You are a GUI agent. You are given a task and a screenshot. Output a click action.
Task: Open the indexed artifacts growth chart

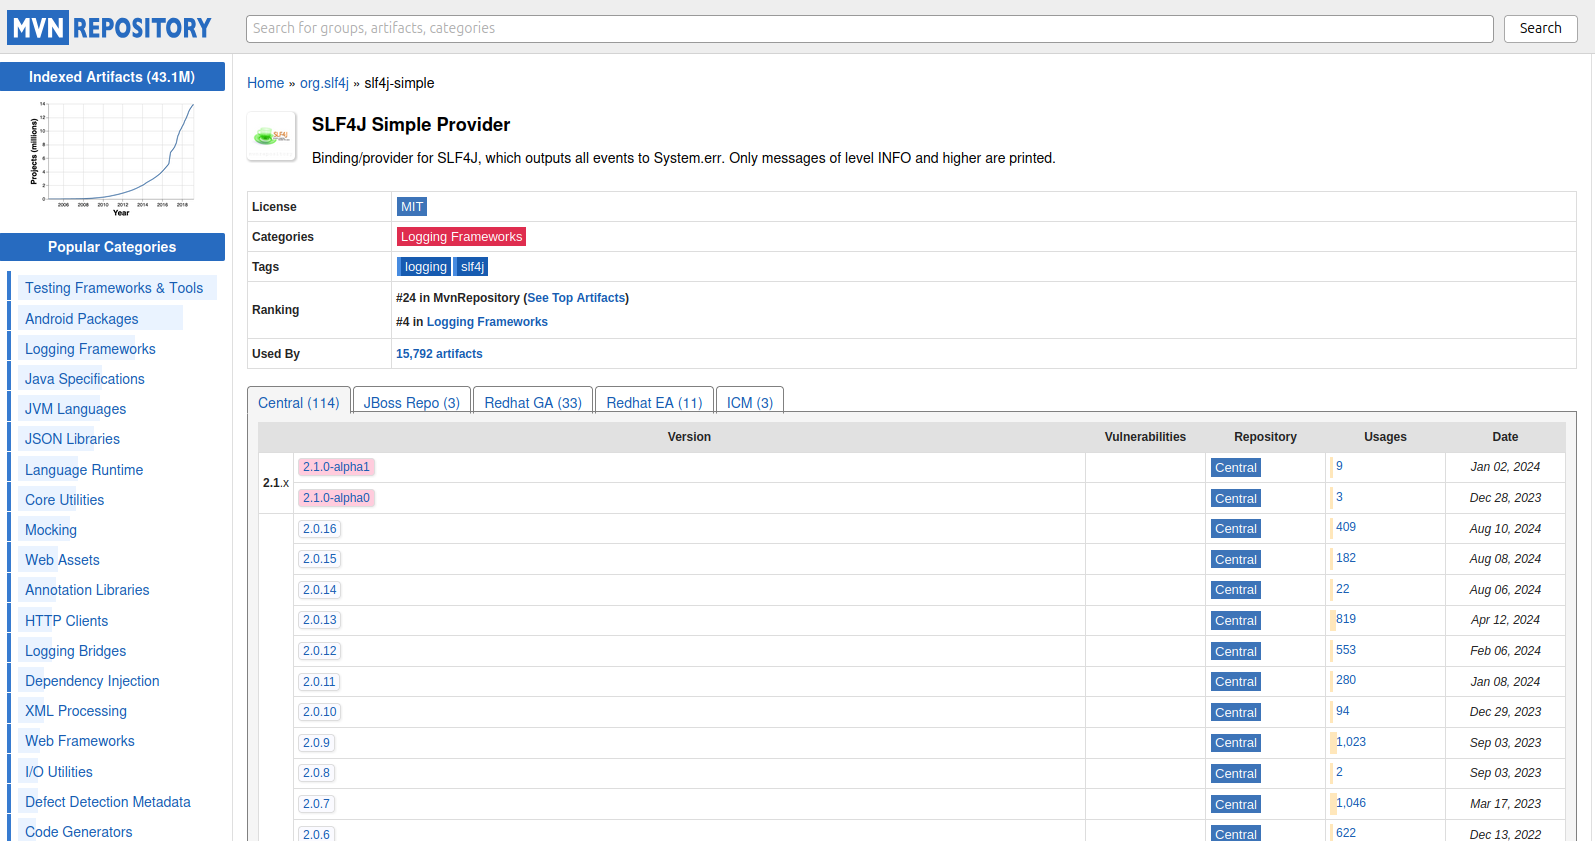pos(112,160)
